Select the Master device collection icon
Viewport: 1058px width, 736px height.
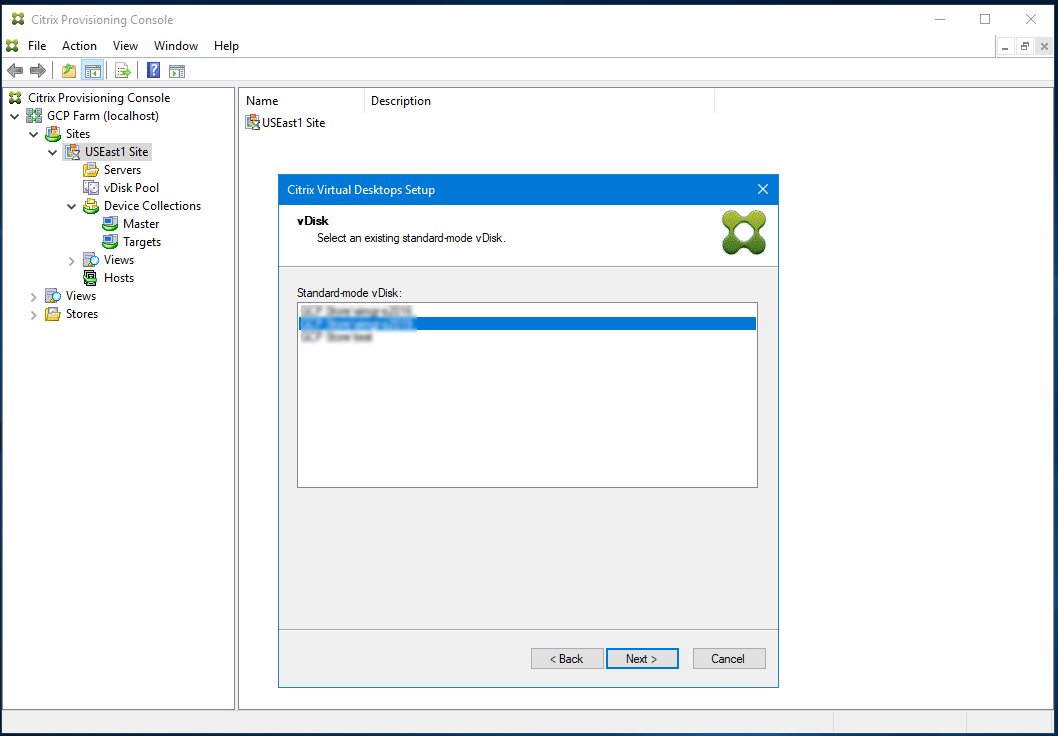110,223
